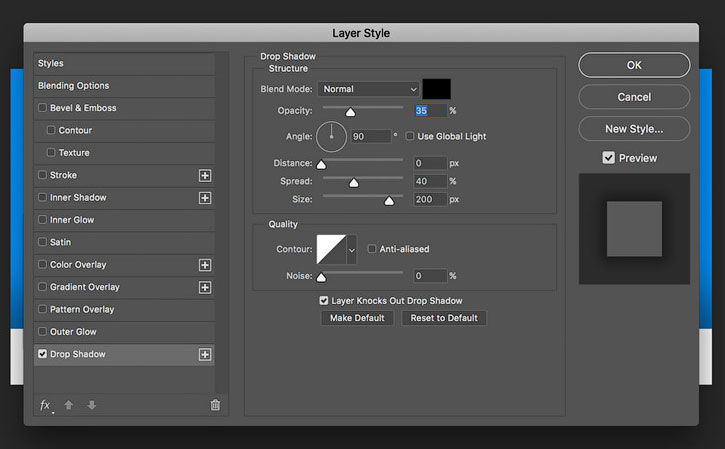Add another Drop Shadow with plus icon

pos(205,355)
